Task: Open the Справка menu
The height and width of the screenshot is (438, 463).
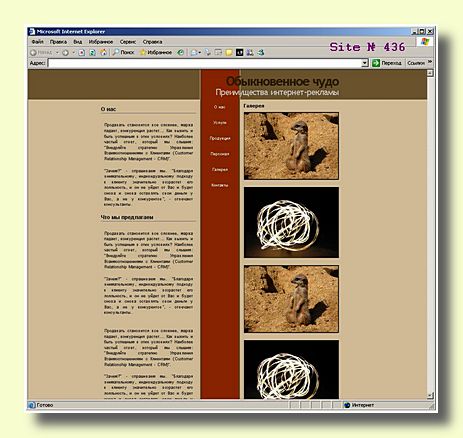Action: pyautogui.click(x=152, y=42)
